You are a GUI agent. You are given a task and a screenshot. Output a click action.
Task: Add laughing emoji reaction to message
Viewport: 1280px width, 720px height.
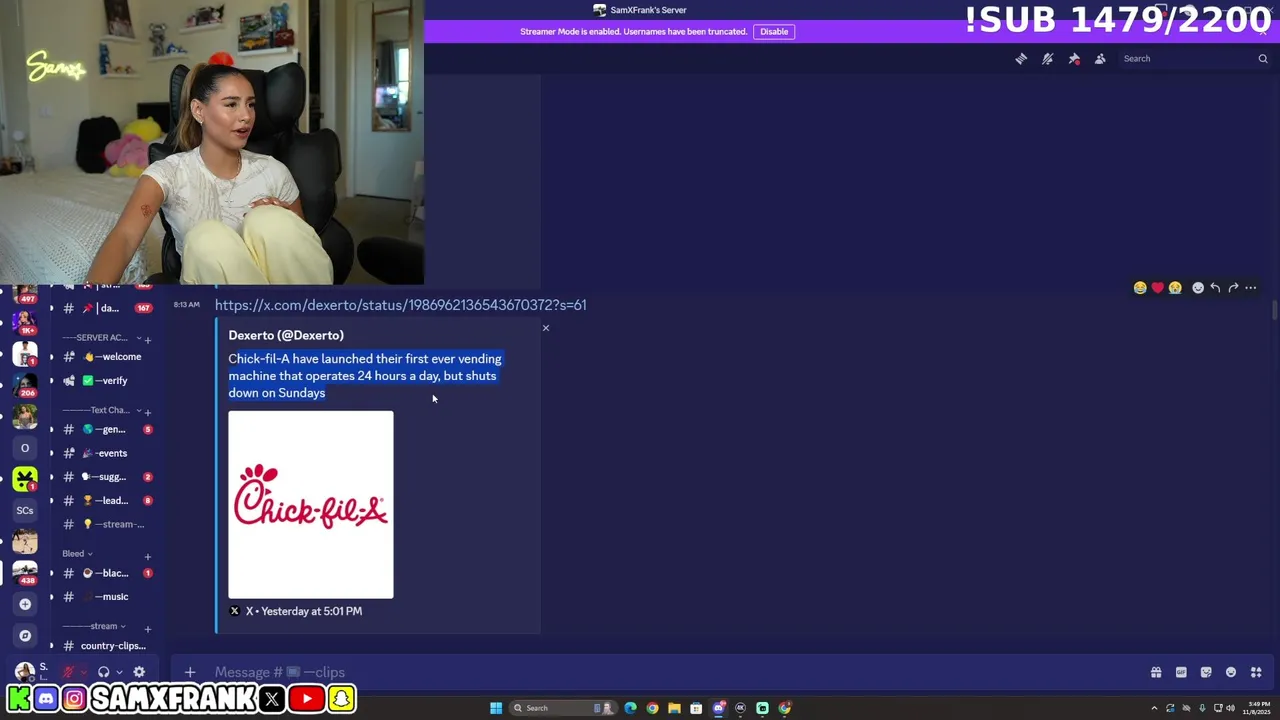coord(1140,288)
